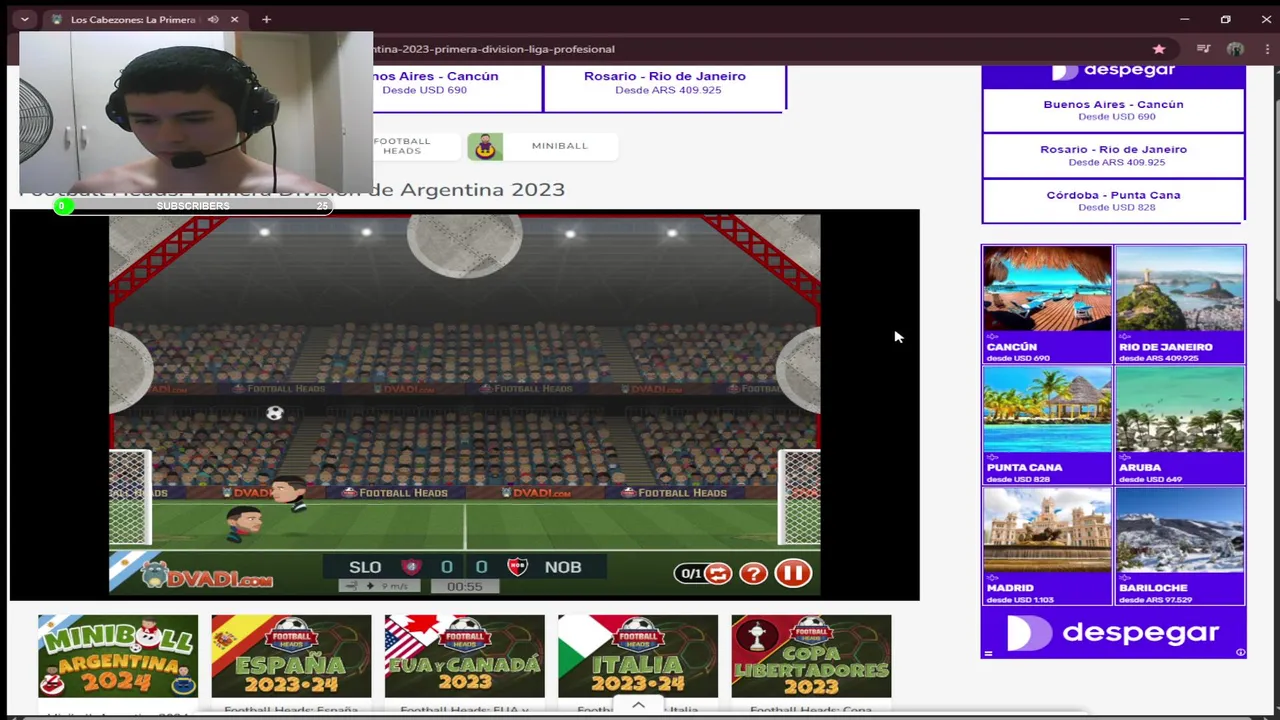Open Football Heads Italia 2023-24 thumbnail
This screenshot has width=1280, height=720.
[638, 656]
